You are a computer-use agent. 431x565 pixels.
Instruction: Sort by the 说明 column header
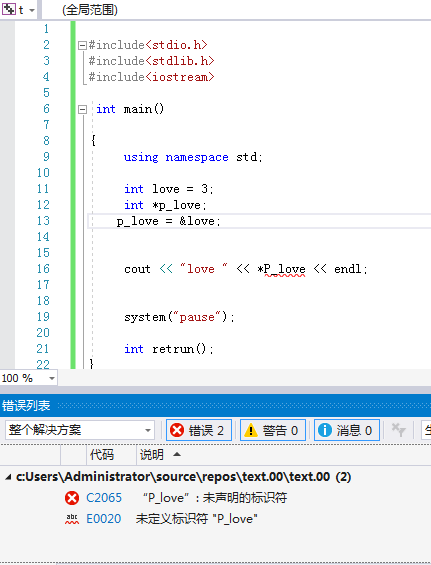(151, 455)
